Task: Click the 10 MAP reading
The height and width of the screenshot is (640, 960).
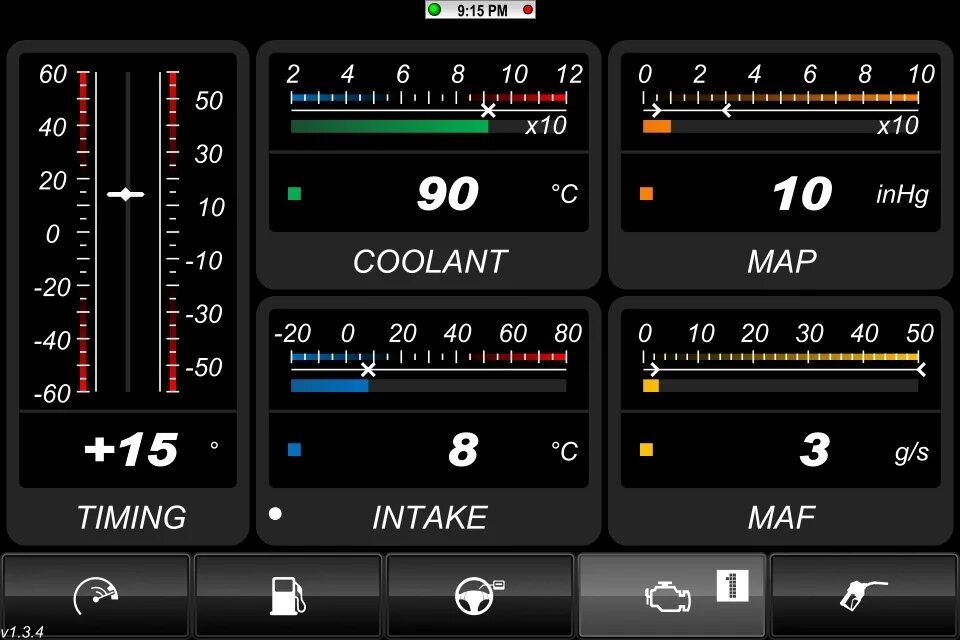Action: coord(802,194)
